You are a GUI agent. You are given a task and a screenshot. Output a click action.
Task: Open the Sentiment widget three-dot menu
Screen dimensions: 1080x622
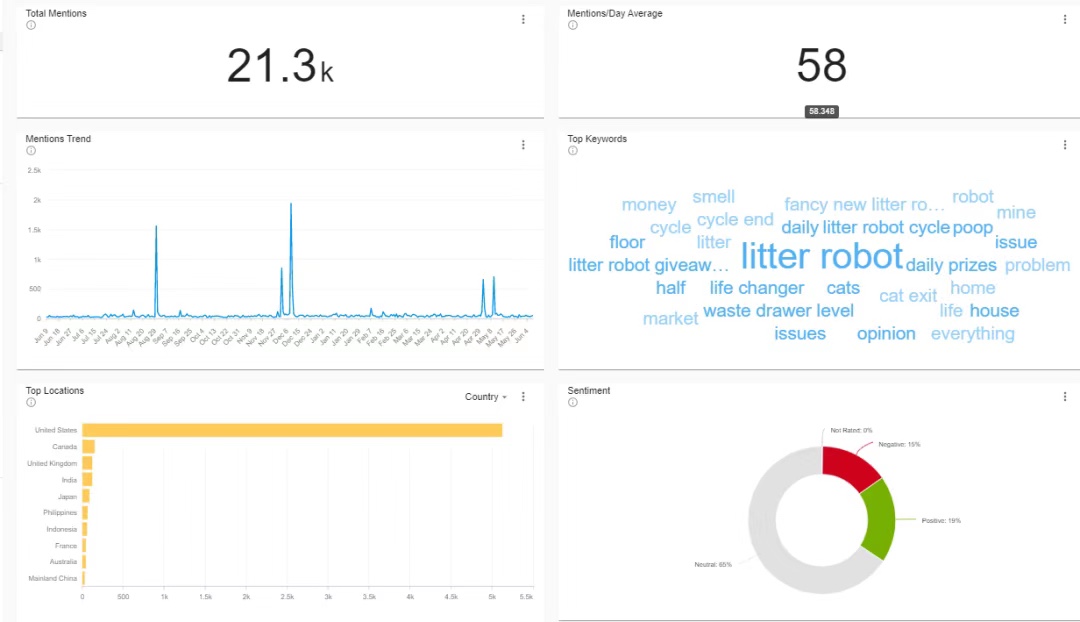click(1065, 397)
